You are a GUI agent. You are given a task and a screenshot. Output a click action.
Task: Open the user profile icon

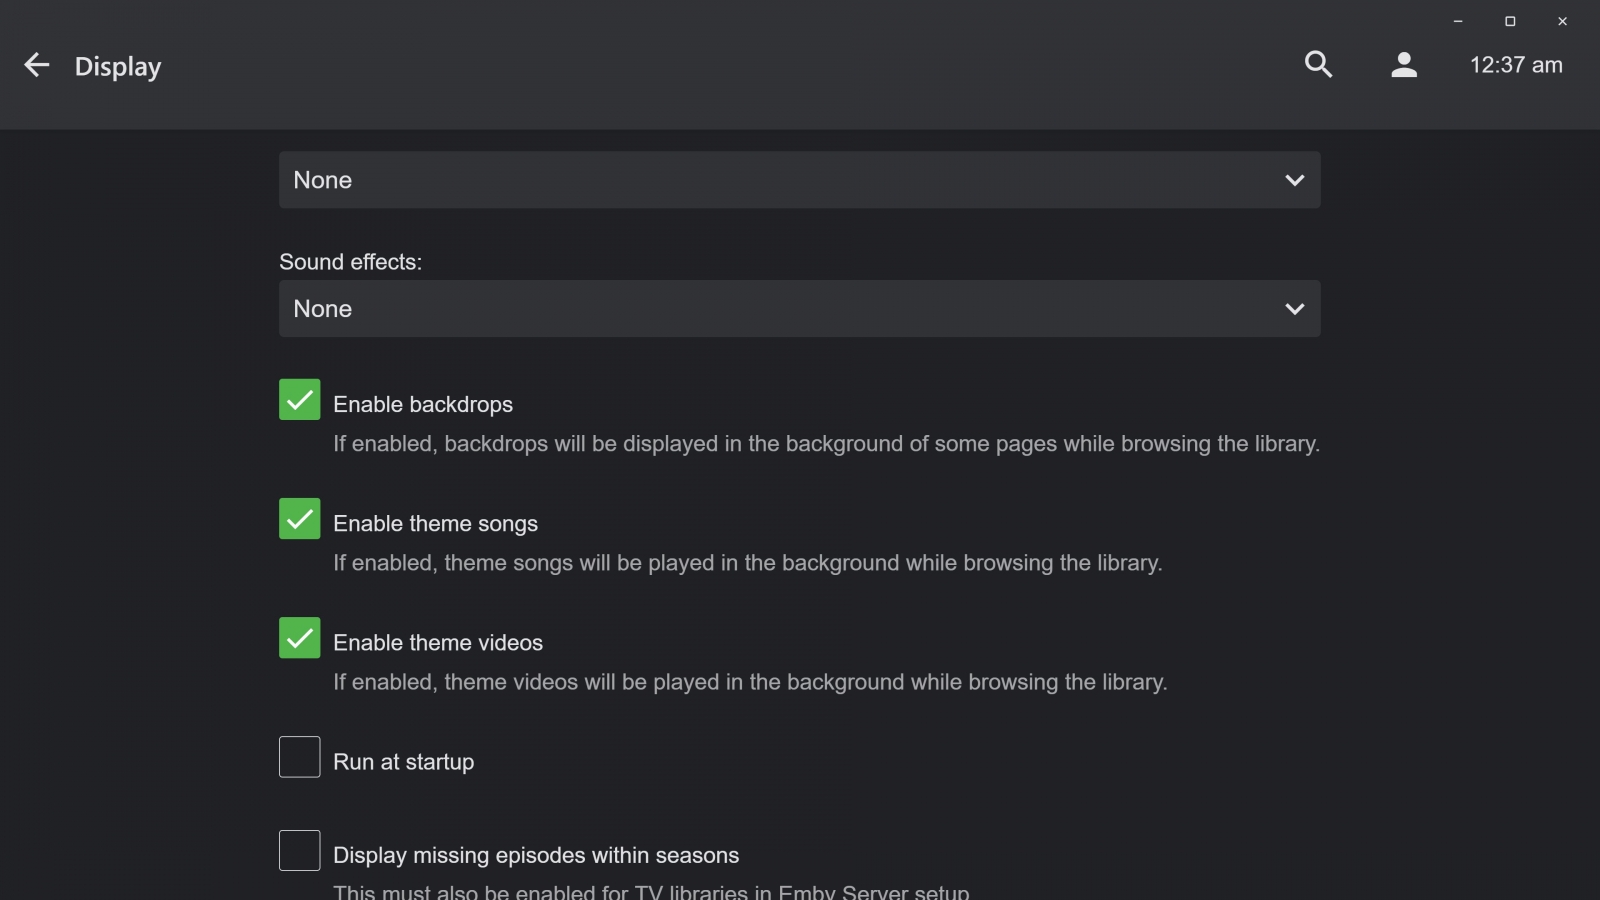pos(1404,65)
